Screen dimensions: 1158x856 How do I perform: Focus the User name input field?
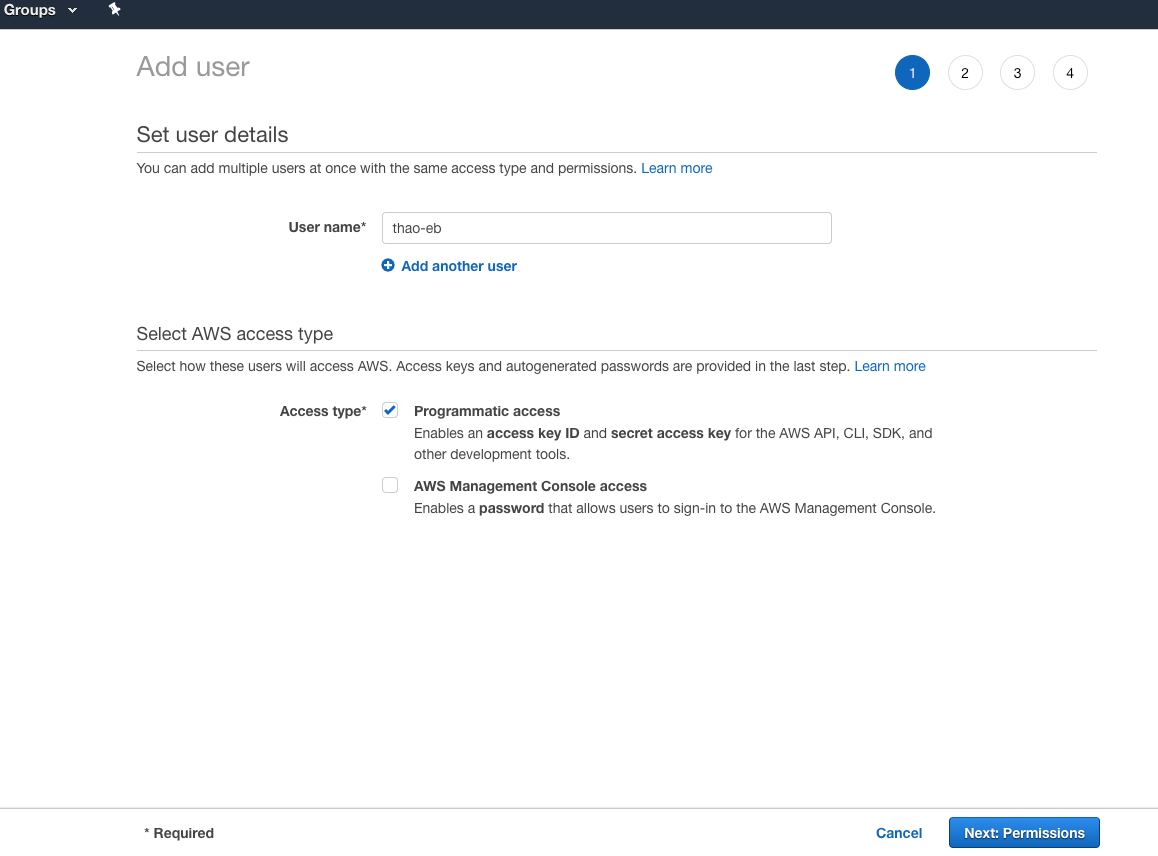[606, 228]
